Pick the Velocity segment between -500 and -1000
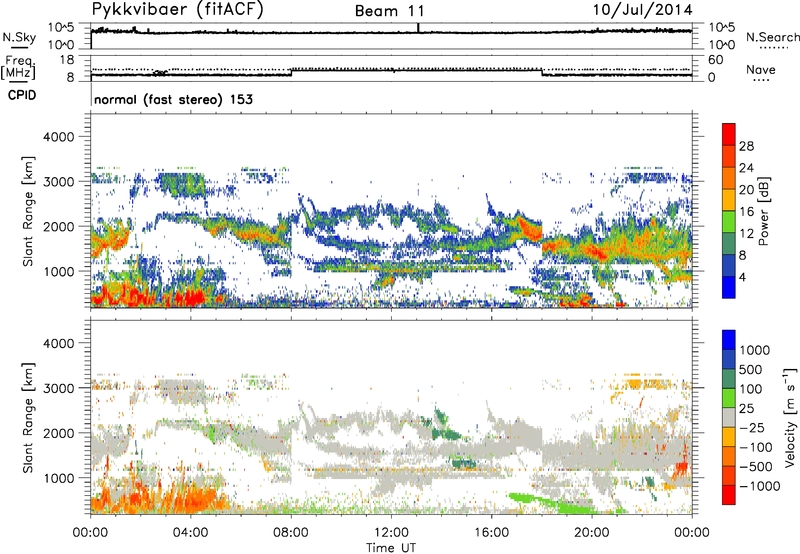800x554 pixels. (729, 475)
